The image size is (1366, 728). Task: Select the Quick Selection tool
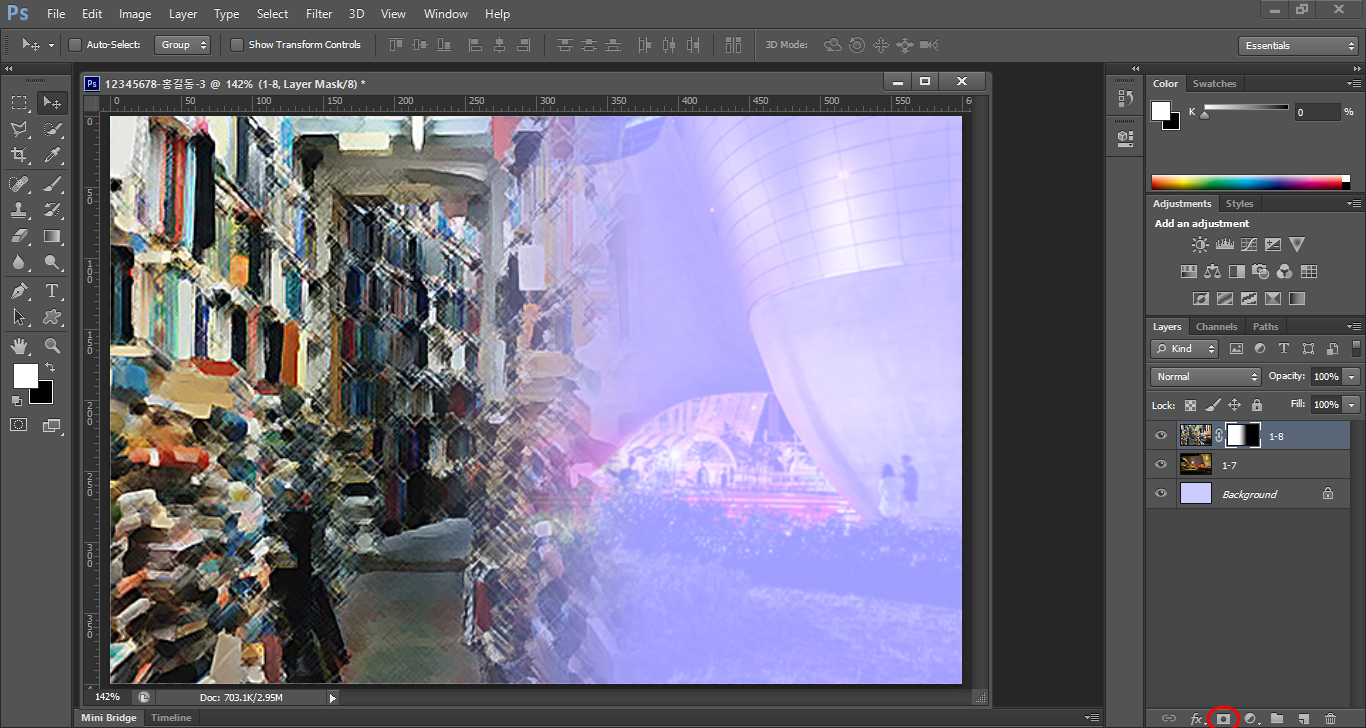click(52, 129)
